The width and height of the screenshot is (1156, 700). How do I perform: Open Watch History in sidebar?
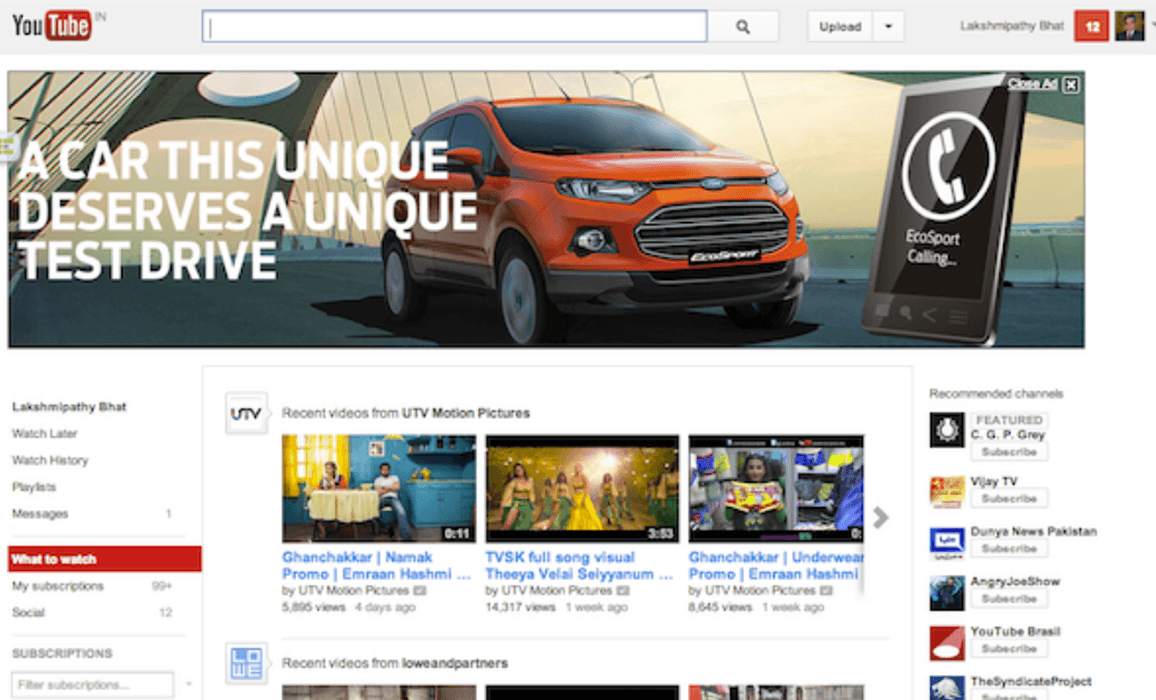pos(50,460)
